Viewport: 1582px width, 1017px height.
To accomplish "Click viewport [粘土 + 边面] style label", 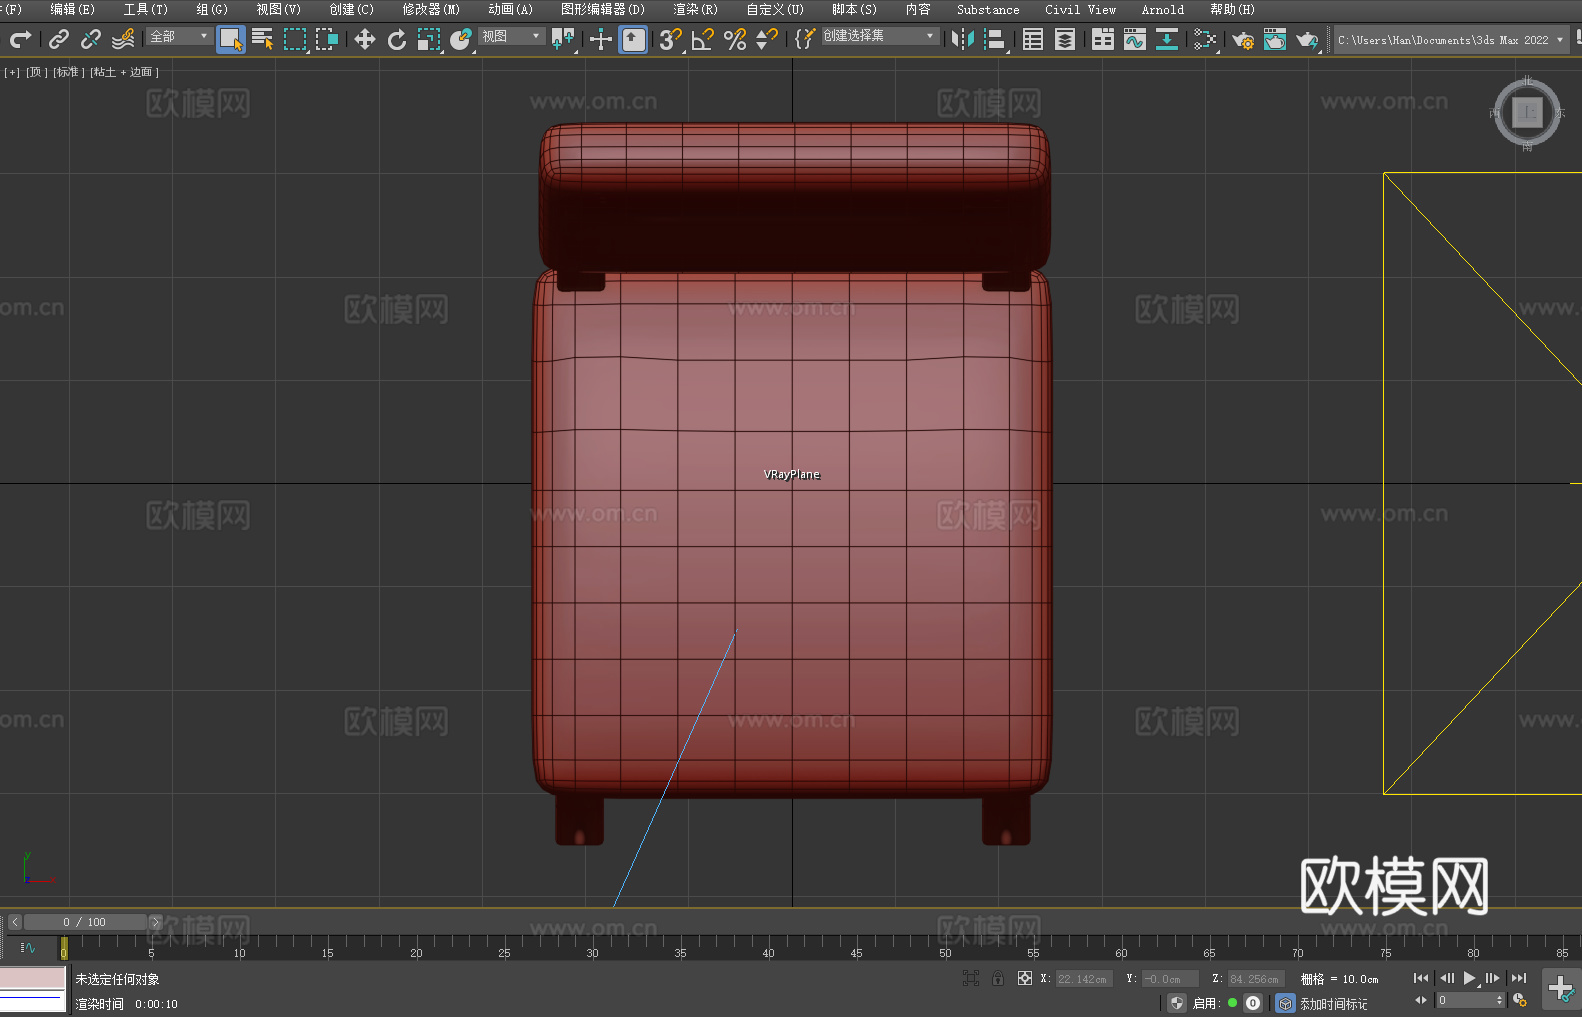I will coord(124,72).
